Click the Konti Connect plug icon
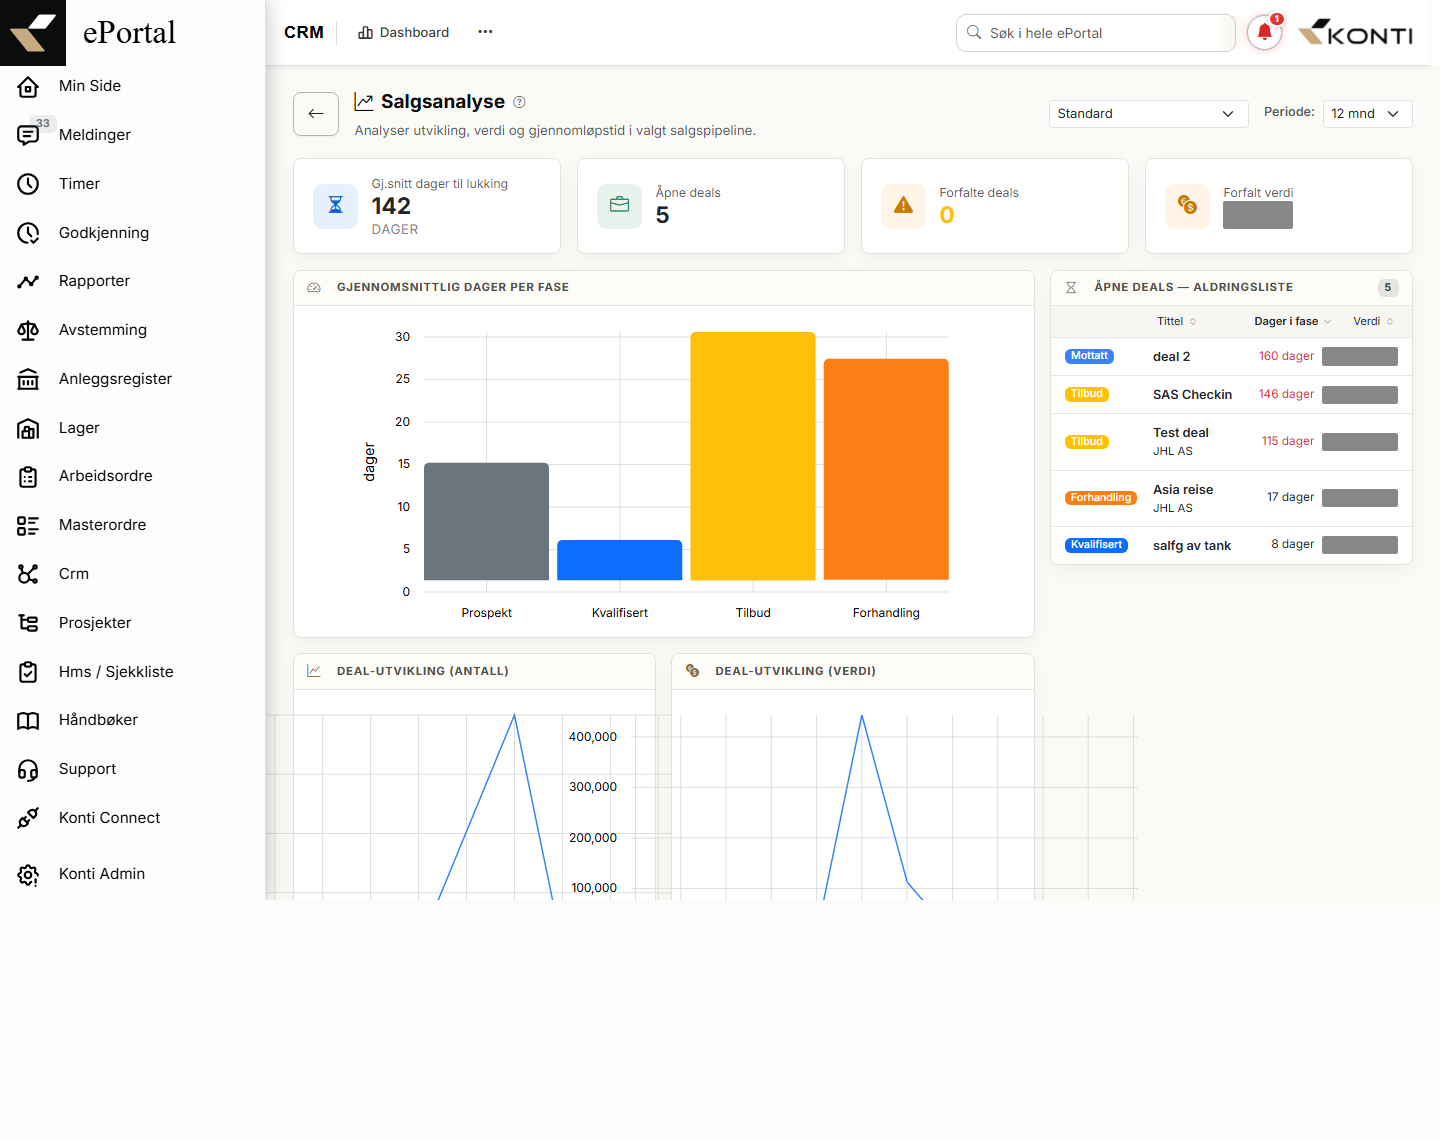 coord(28,818)
